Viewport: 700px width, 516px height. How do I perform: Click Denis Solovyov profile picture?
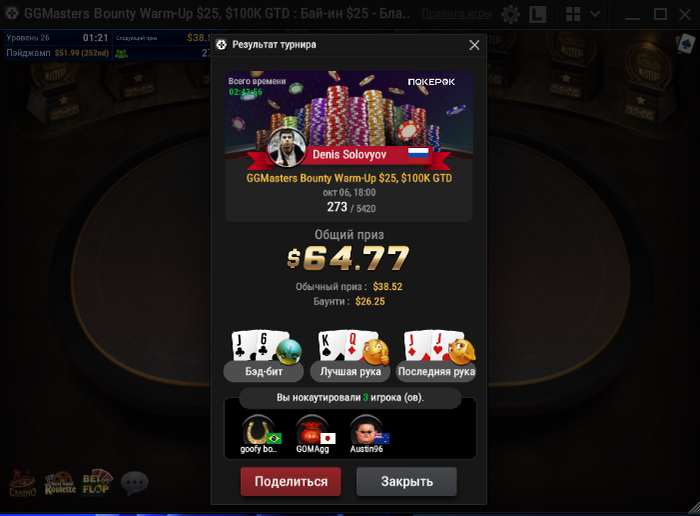click(x=286, y=148)
